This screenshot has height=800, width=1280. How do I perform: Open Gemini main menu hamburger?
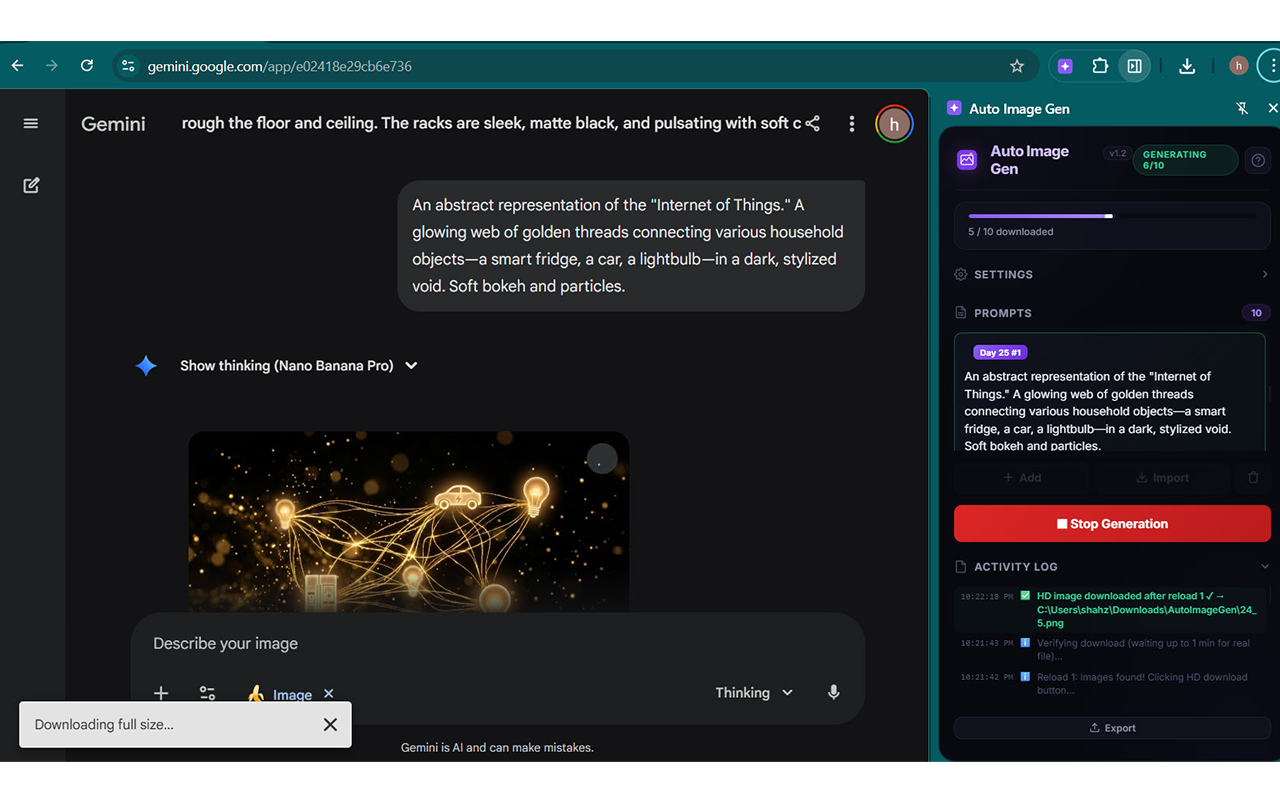click(31, 123)
